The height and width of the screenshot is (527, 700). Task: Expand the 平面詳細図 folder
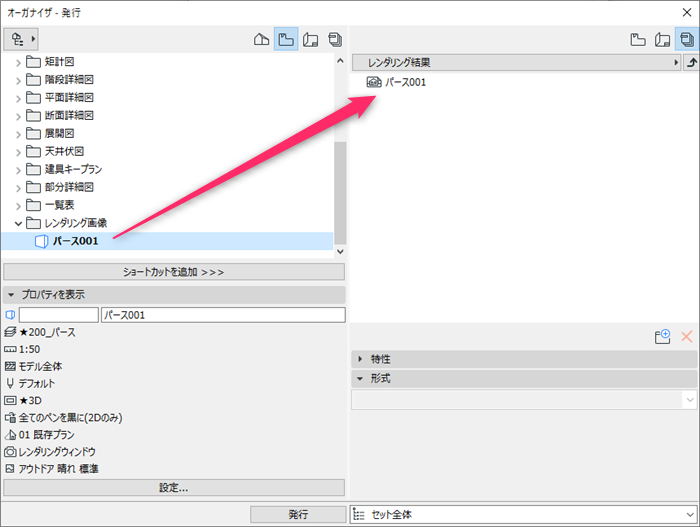pyautogui.click(x=18, y=98)
